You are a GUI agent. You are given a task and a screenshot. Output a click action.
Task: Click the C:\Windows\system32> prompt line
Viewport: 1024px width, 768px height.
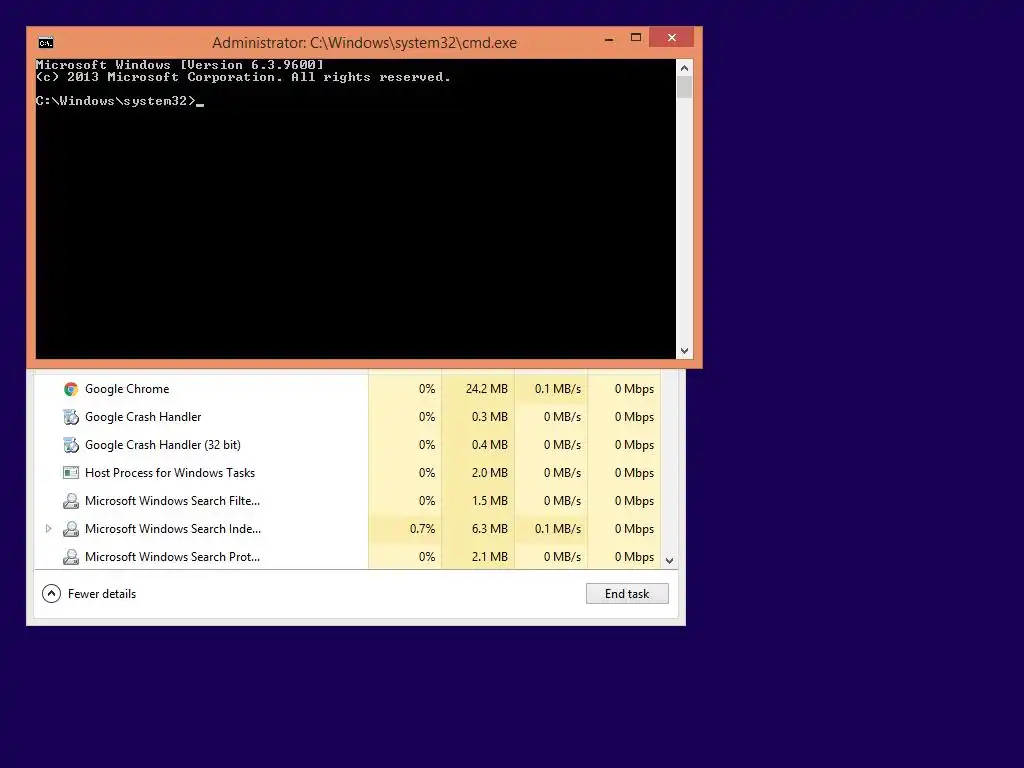(120, 101)
